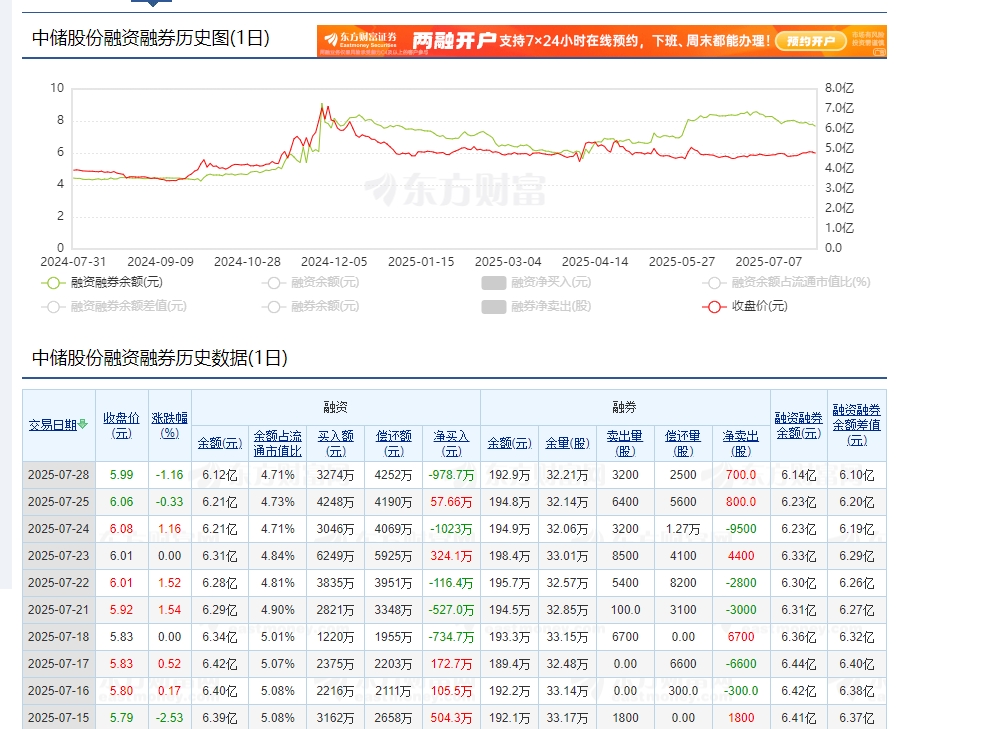Viewport: 1004px width, 729px height.
Task: Sort by 偿还量(股) header
Action: pyautogui.click(x=683, y=443)
